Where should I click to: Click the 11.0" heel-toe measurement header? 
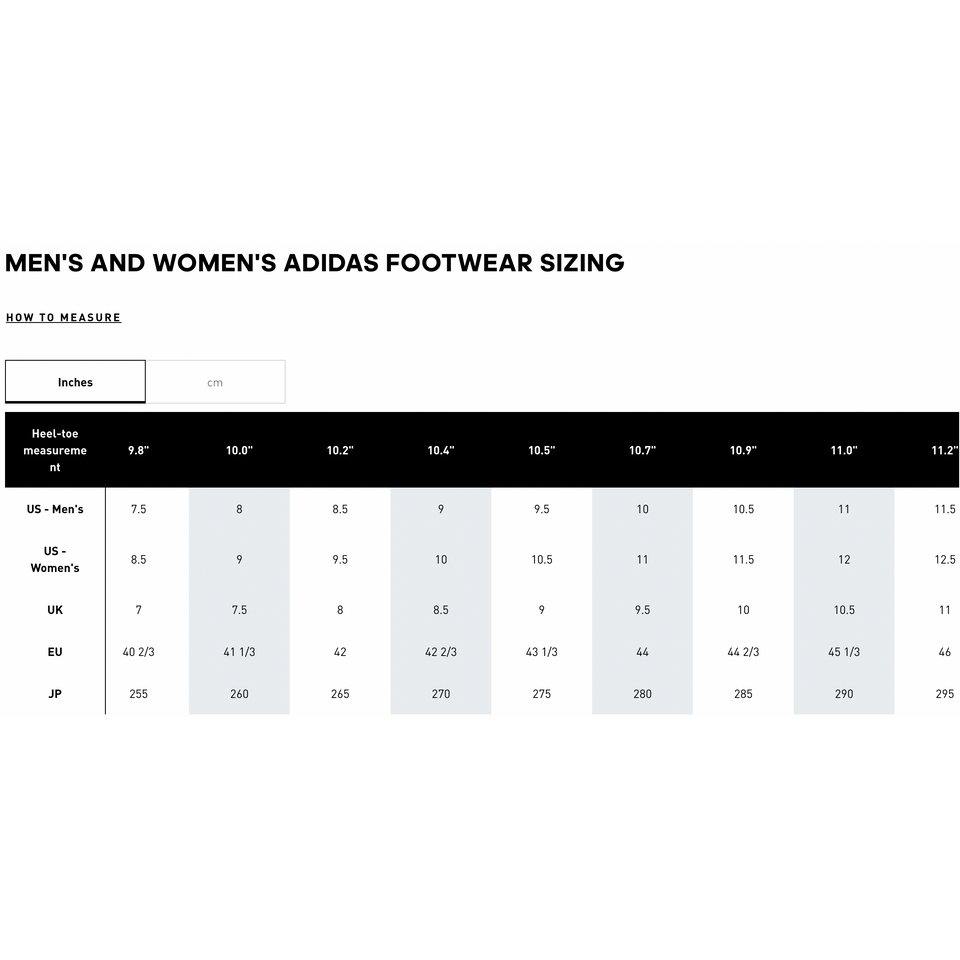[844, 451]
